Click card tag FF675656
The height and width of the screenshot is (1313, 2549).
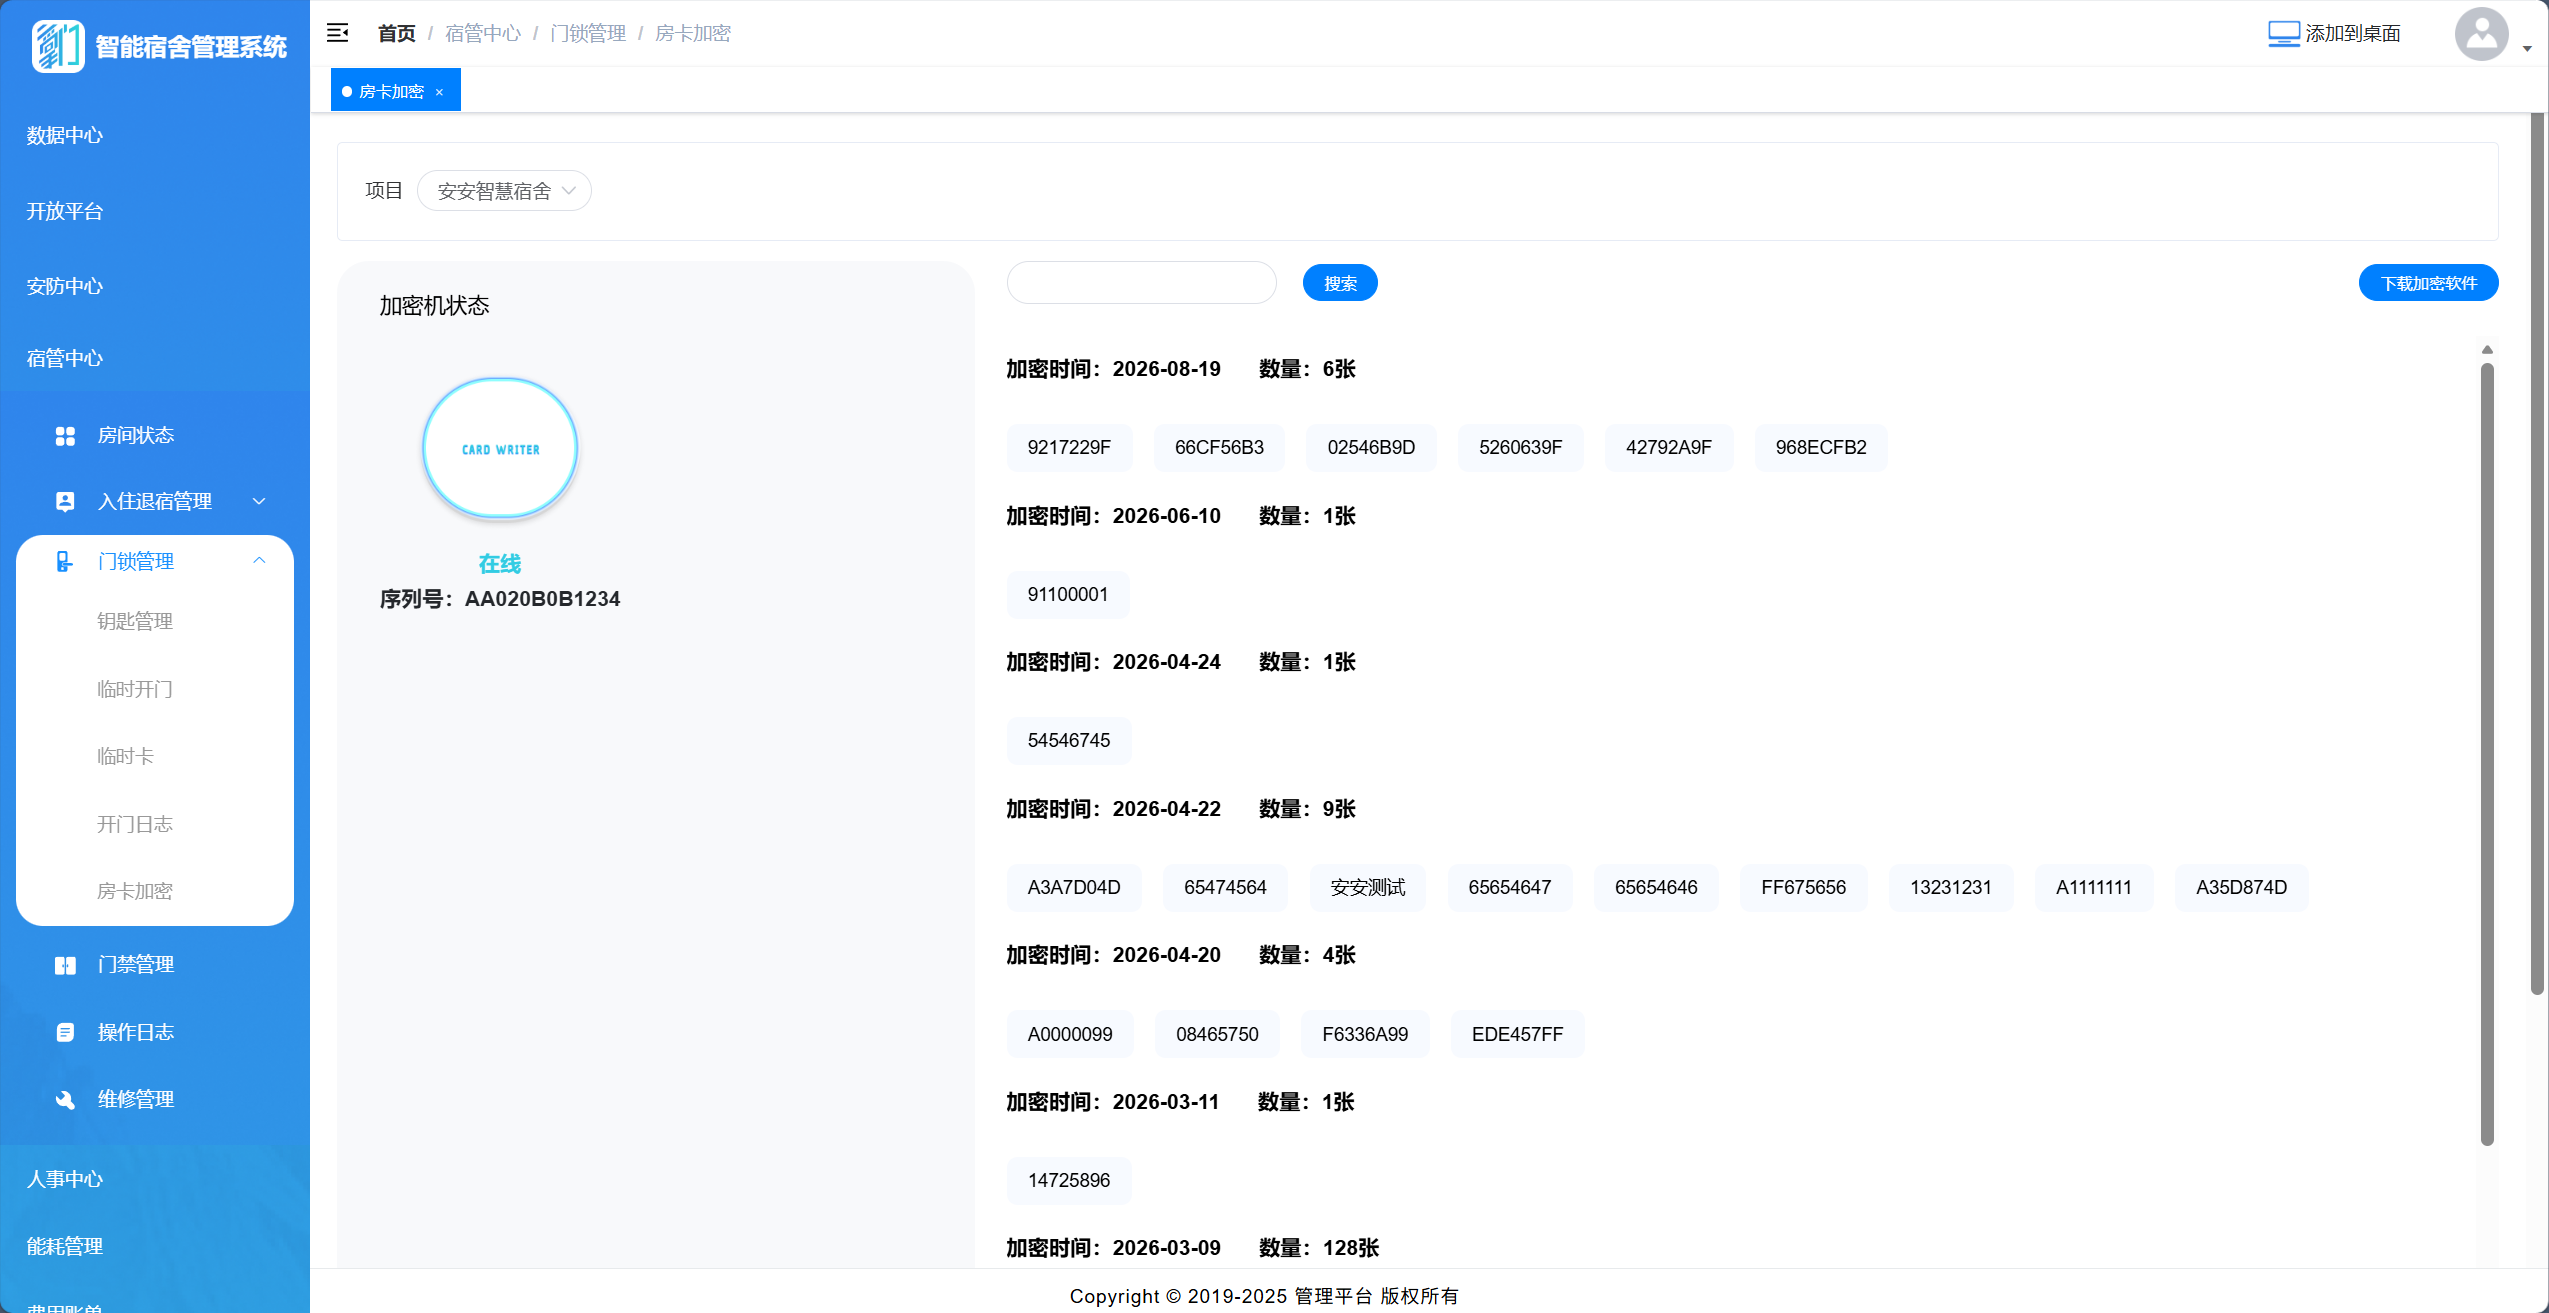point(1803,887)
